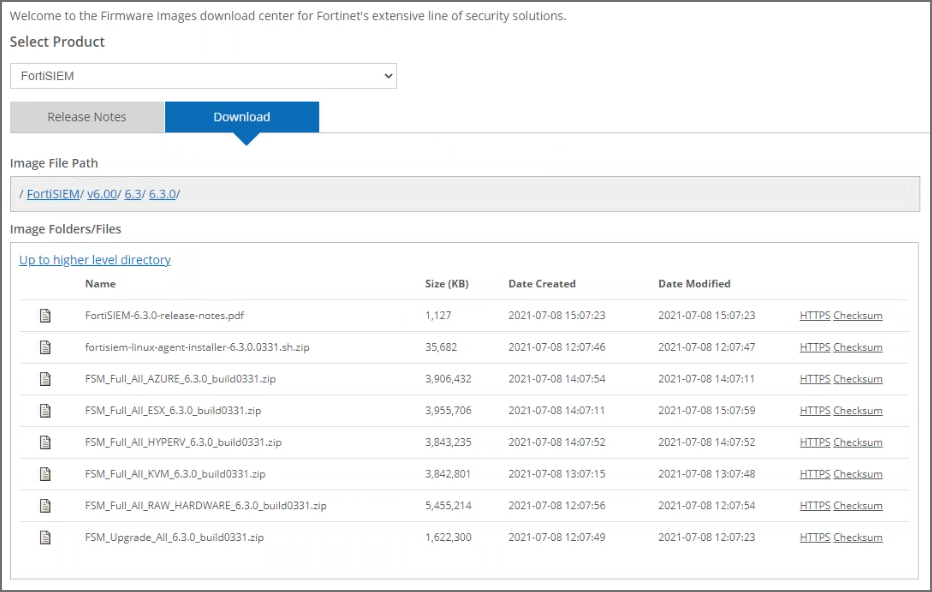Click file icon next to FSM_Full_All_AZURE zip
Image resolution: width=932 pixels, height=592 pixels.
[45, 379]
